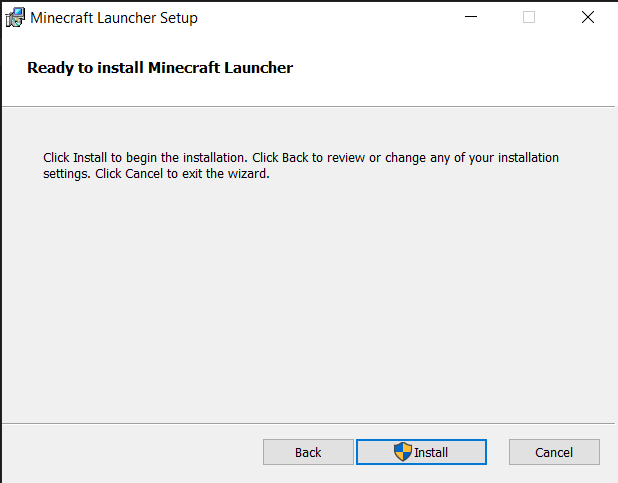Click the heading 'Ready to install Minecraft Launcher'
The width and height of the screenshot is (618, 483).
pyautogui.click(x=160, y=68)
